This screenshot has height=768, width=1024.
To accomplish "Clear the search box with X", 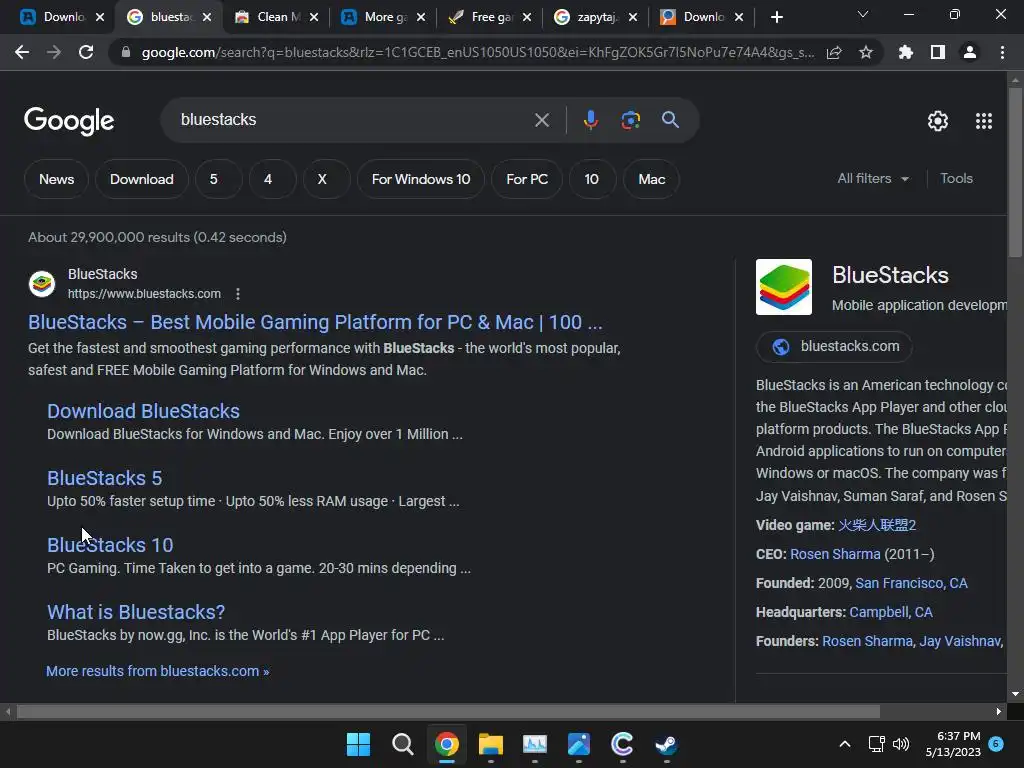I will coord(541,120).
